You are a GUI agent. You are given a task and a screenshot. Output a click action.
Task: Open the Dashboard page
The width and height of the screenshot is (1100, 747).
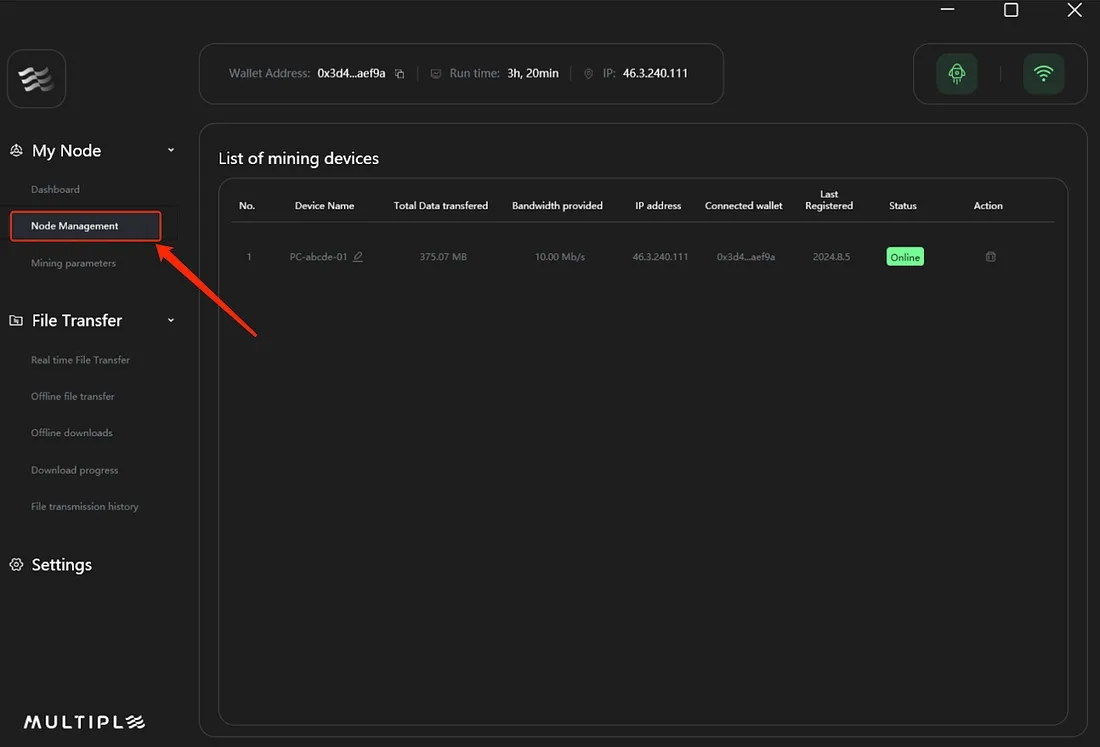[x=55, y=189]
